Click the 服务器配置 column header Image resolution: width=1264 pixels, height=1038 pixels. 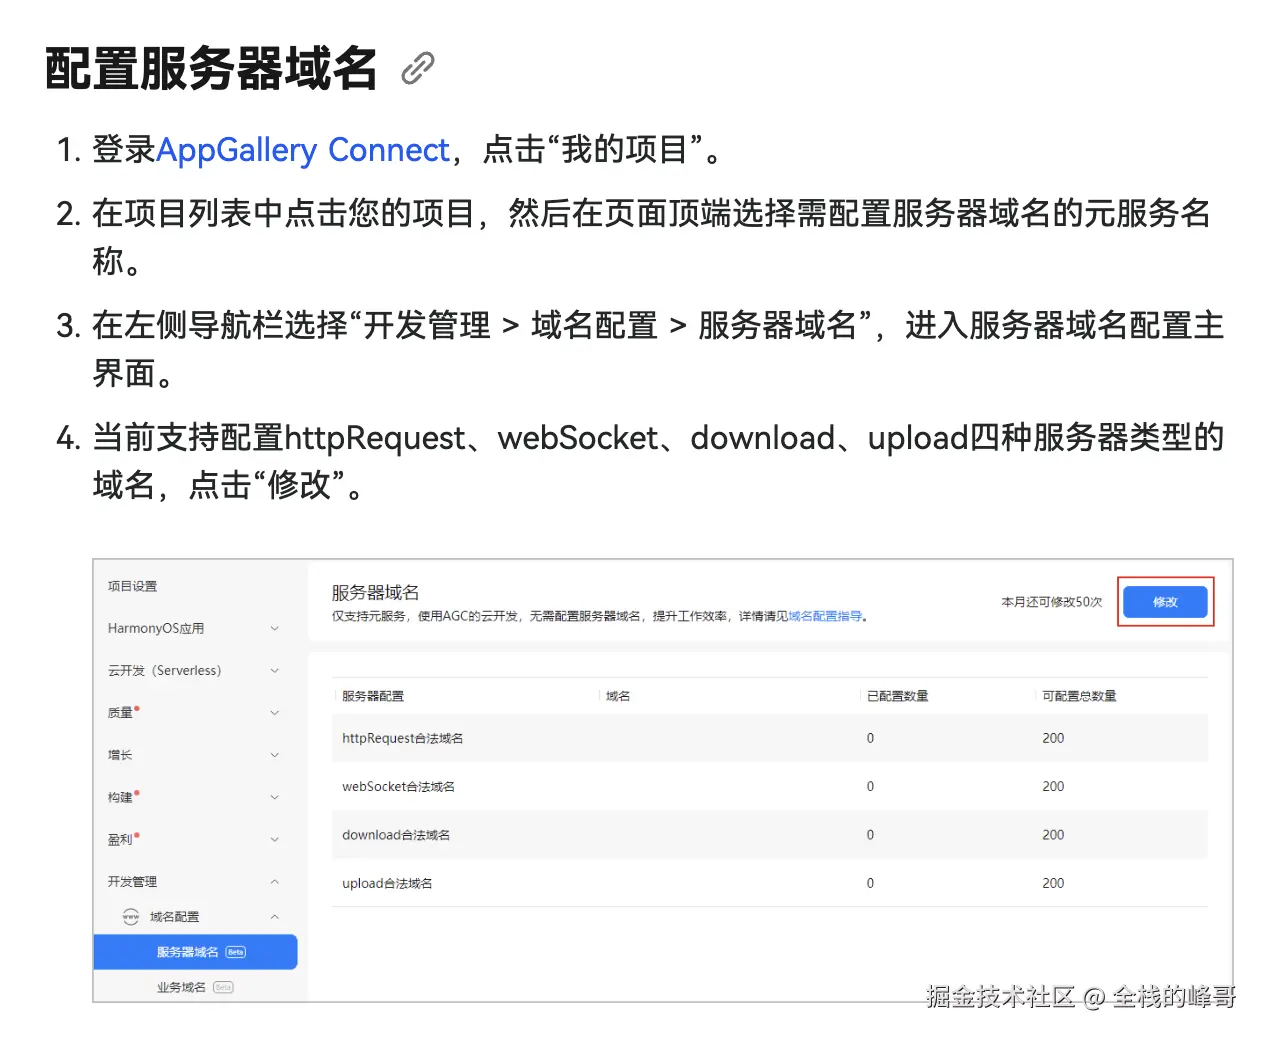[373, 696]
